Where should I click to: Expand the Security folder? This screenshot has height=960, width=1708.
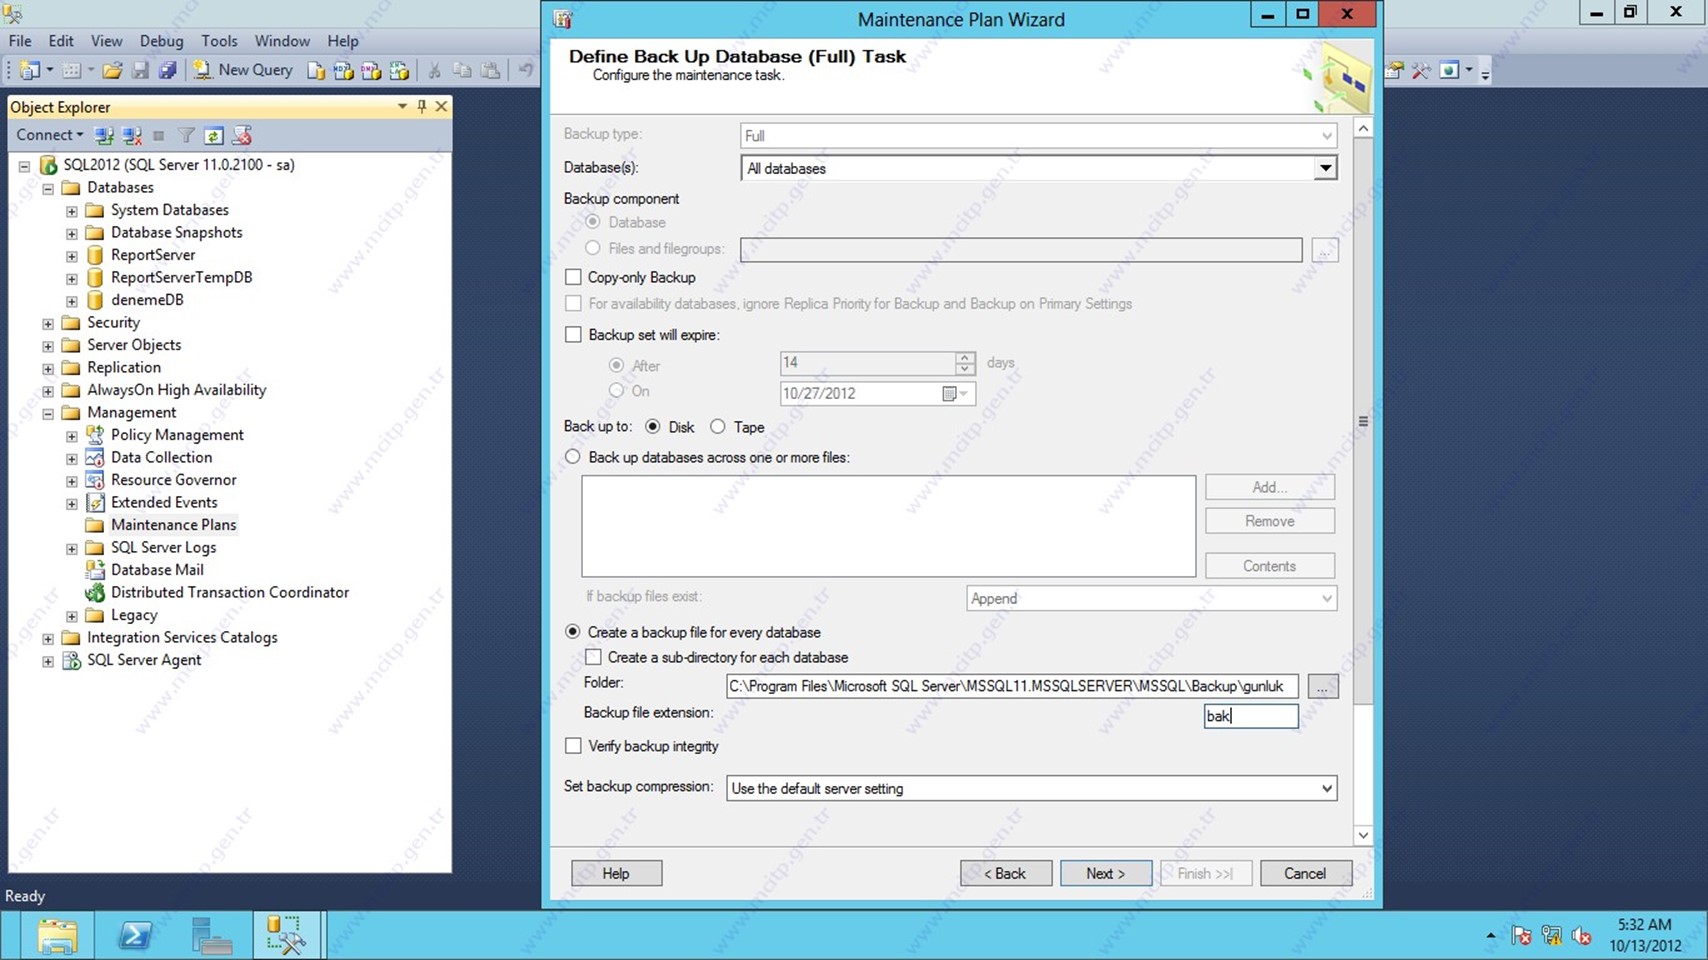pos(48,323)
